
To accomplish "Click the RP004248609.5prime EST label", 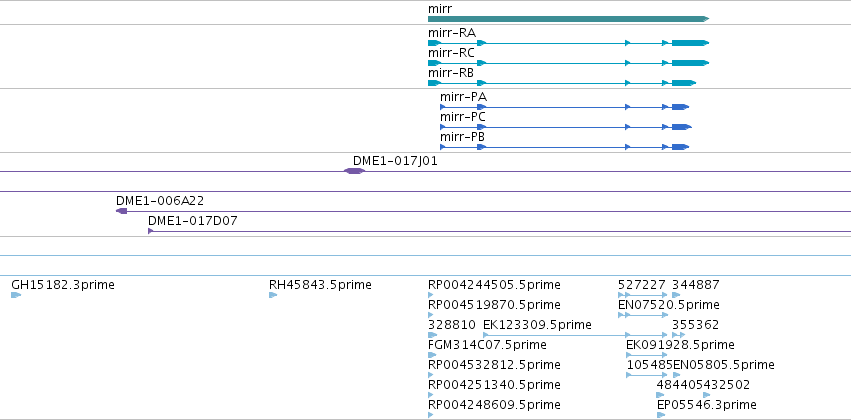I will coord(494,405).
